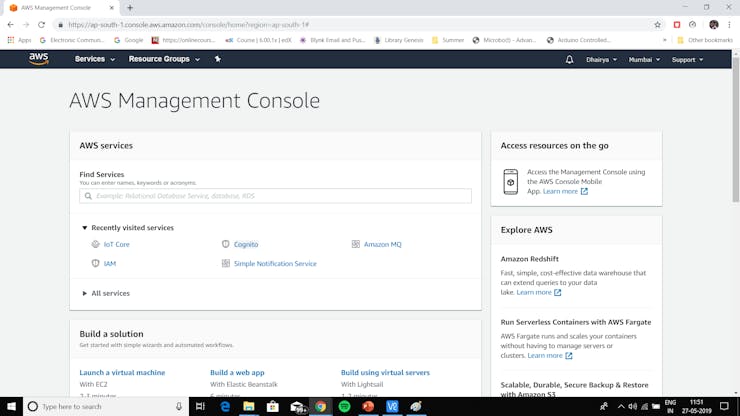Image resolution: width=740 pixels, height=416 pixels.
Task: Click the Find Services search field
Action: pos(275,196)
